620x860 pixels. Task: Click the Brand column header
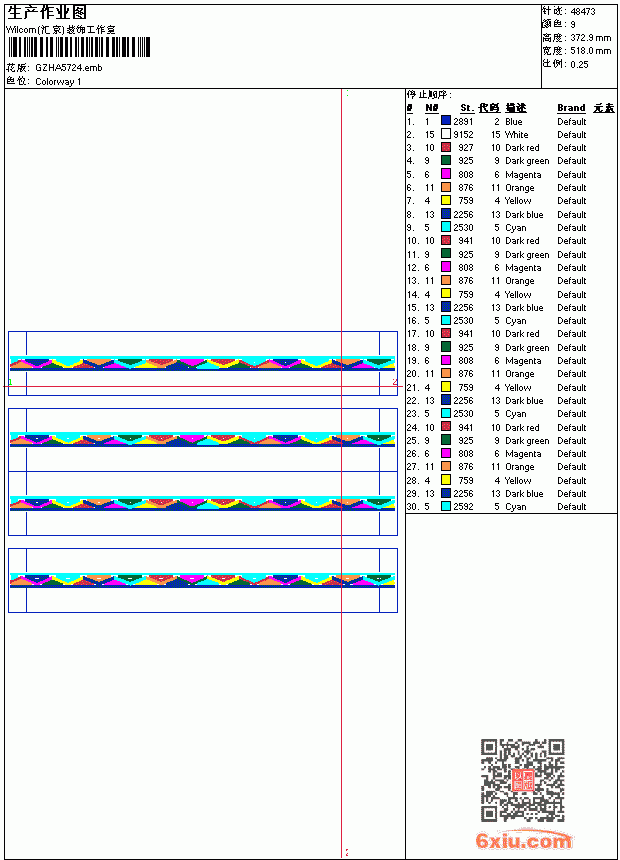tap(571, 108)
